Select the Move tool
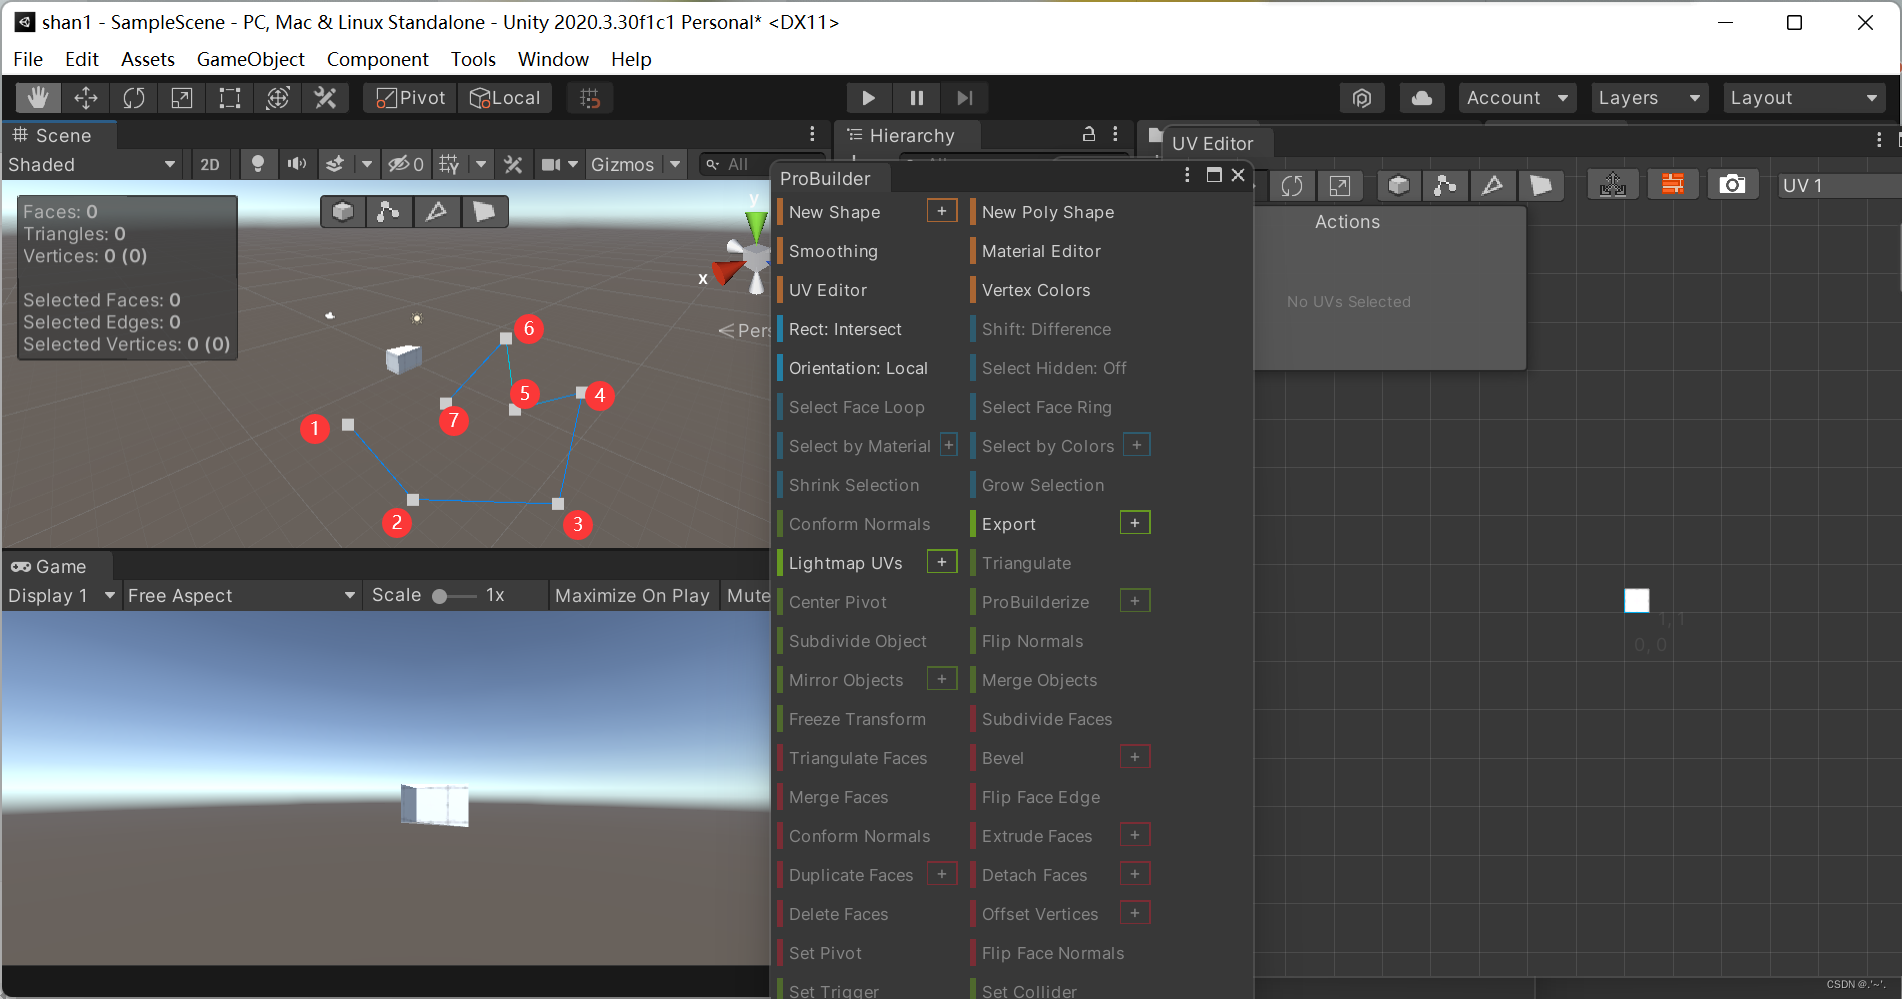Viewport: 1902px width, 999px height. coord(86,98)
